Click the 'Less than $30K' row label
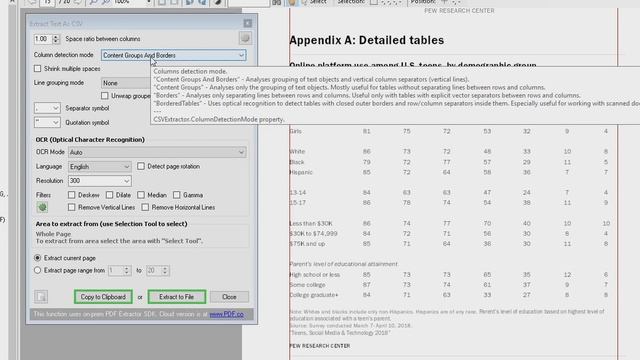The height and width of the screenshot is (360, 640). pos(311,223)
